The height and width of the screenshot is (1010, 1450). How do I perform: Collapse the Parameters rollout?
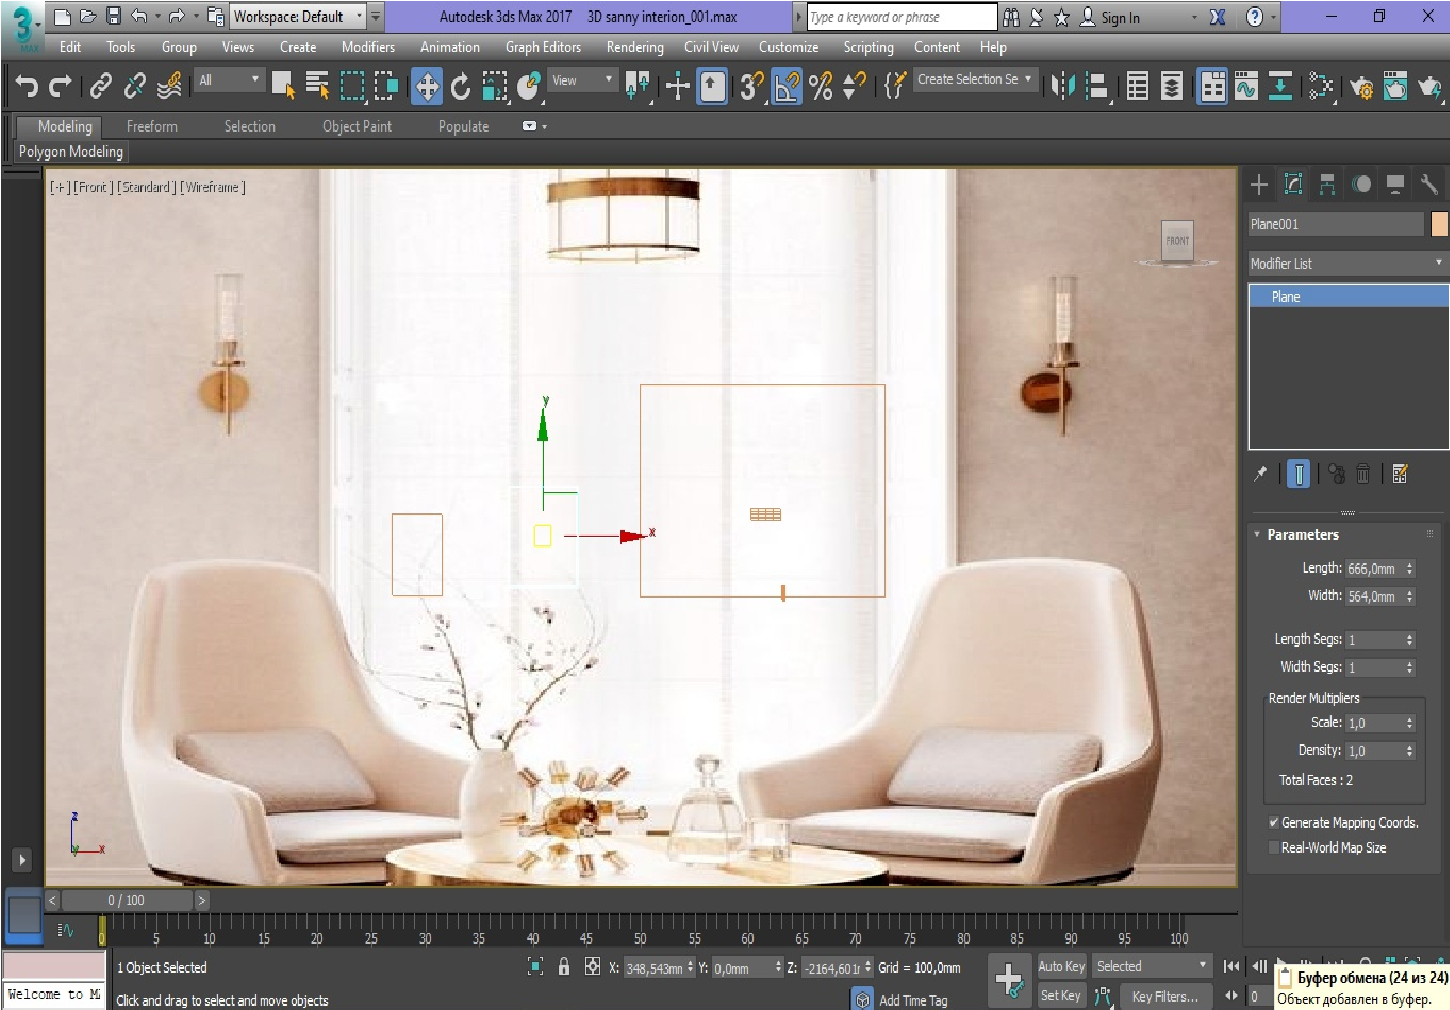coord(1302,535)
